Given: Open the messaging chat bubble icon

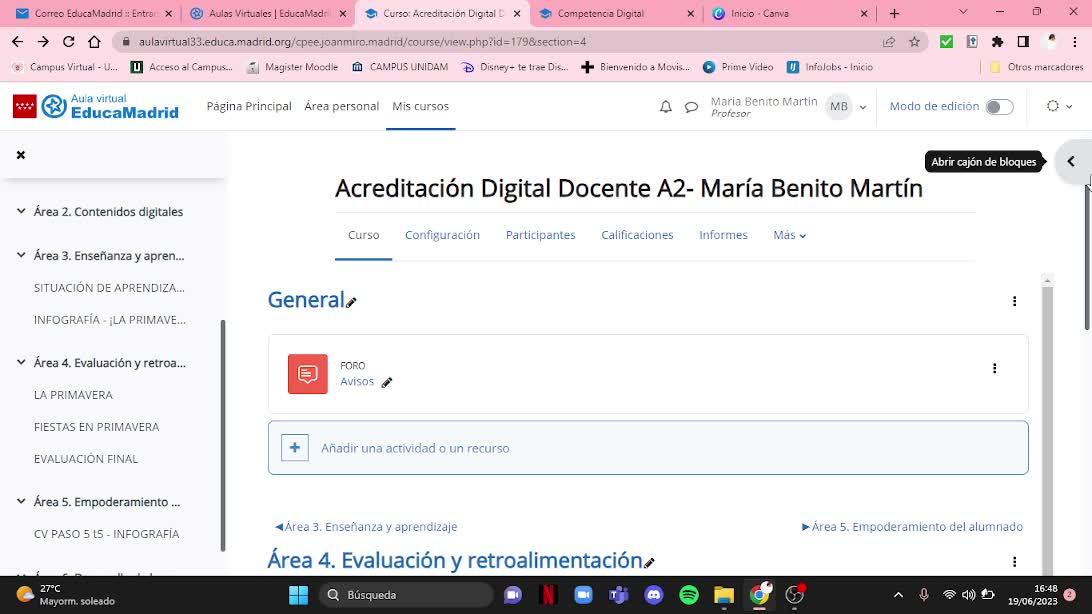Looking at the screenshot, I should (691, 107).
